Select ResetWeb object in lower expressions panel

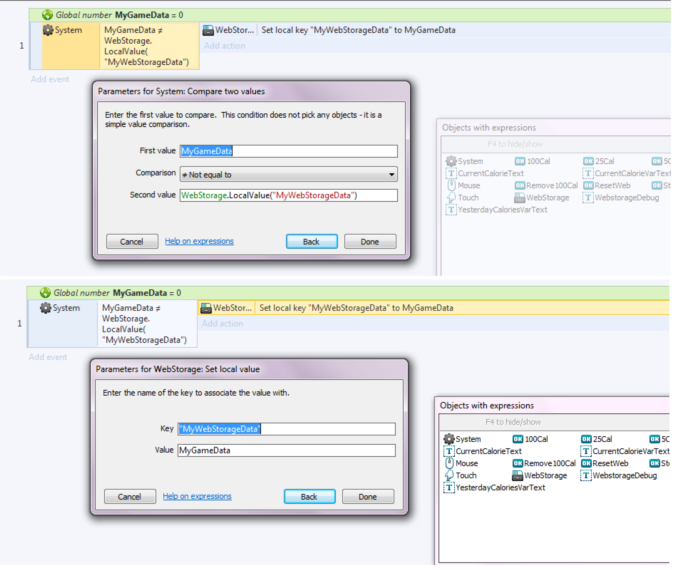(x=605, y=463)
